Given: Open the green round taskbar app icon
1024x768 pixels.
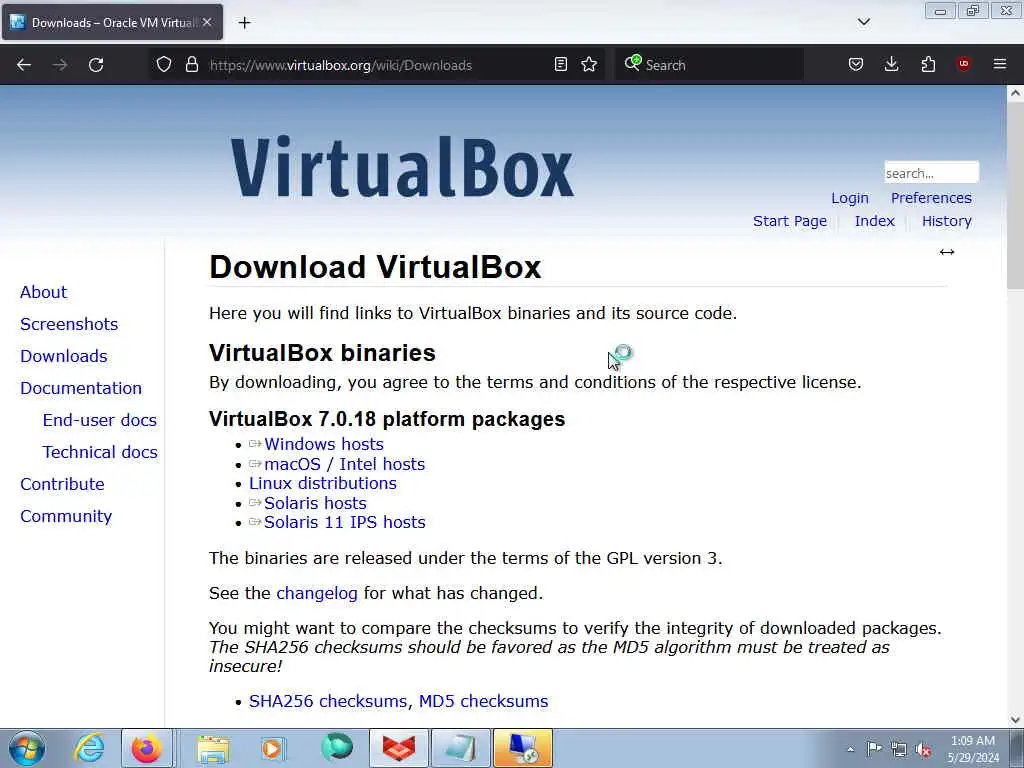Looking at the screenshot, I should coord(337,748).
